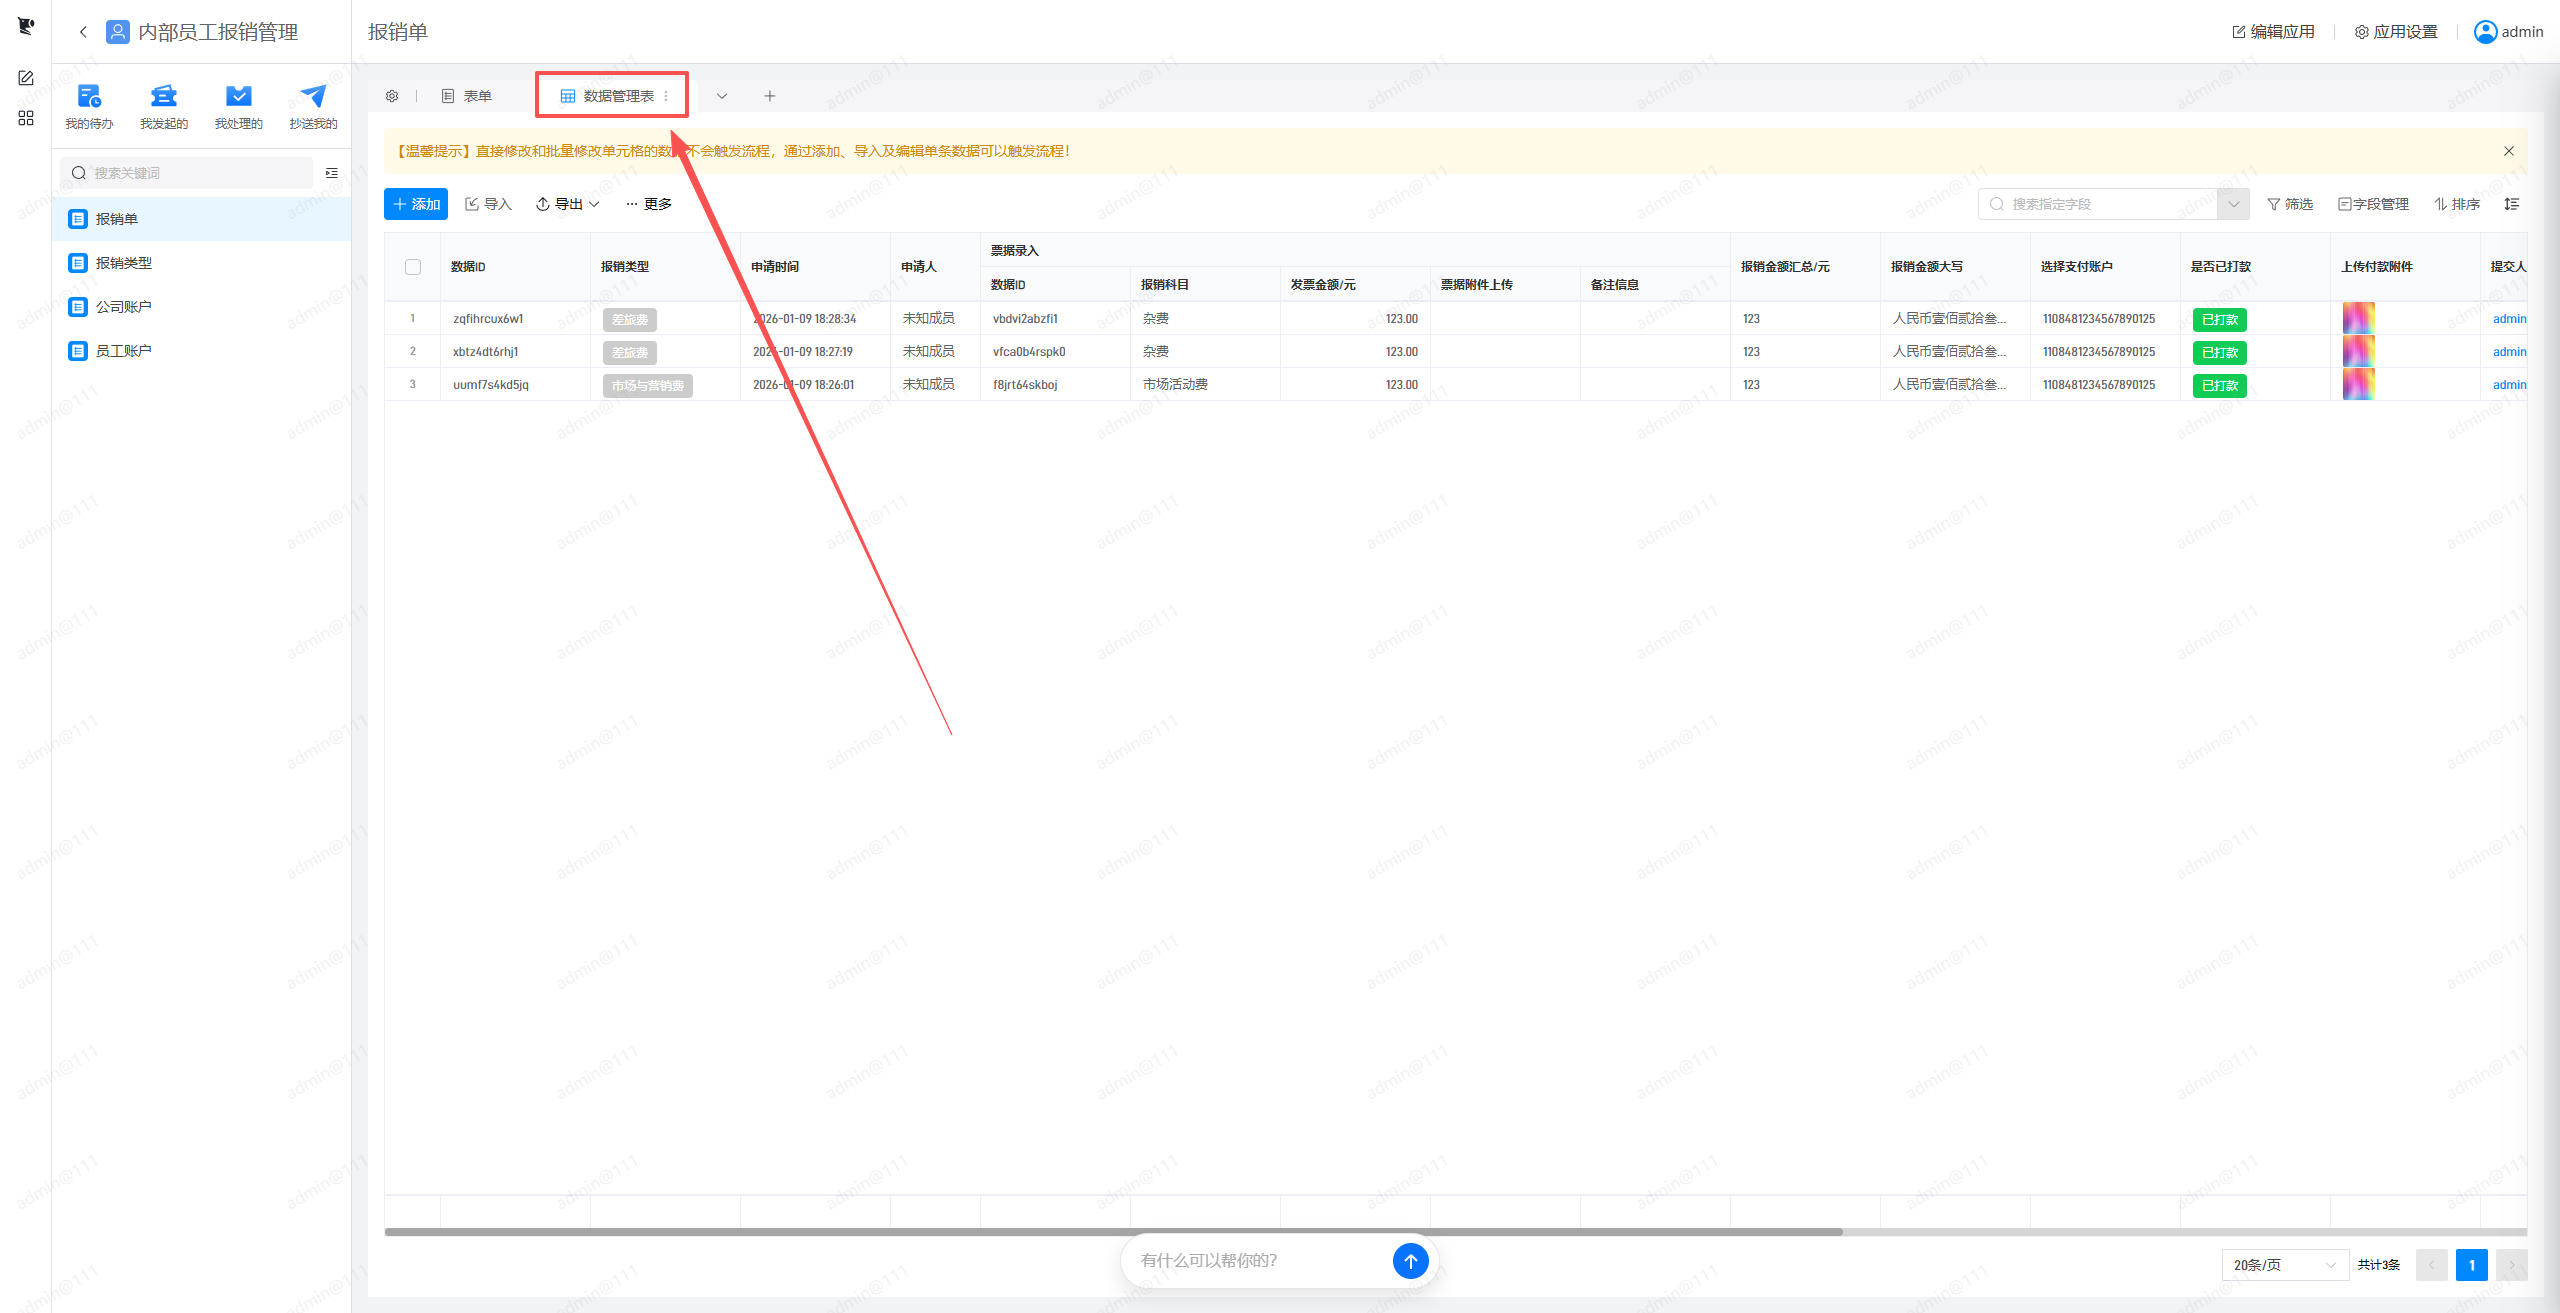Click 排序 sort button

click(2457, 204)
